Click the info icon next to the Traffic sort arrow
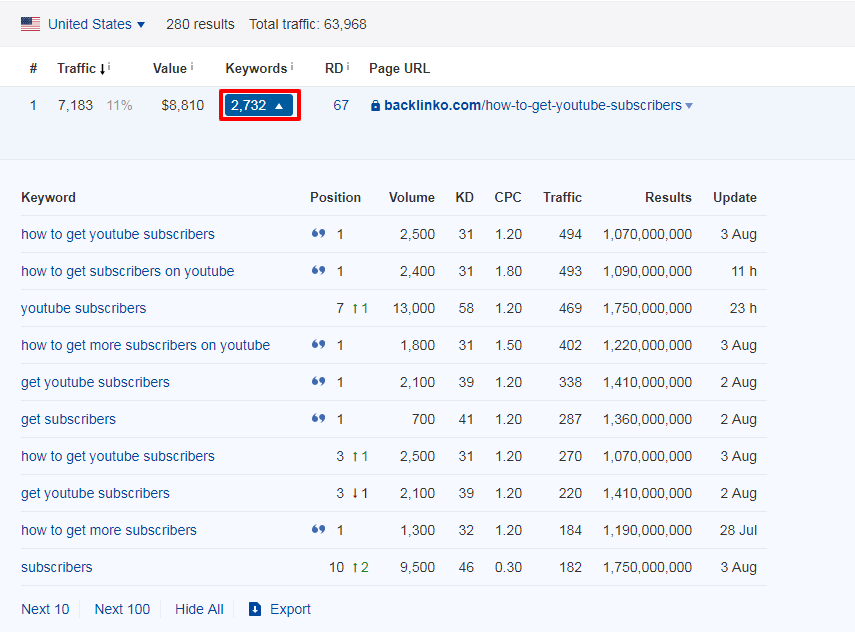Image resolution: width=855 pixels, height=632 pixels. [x=109, y=67]
